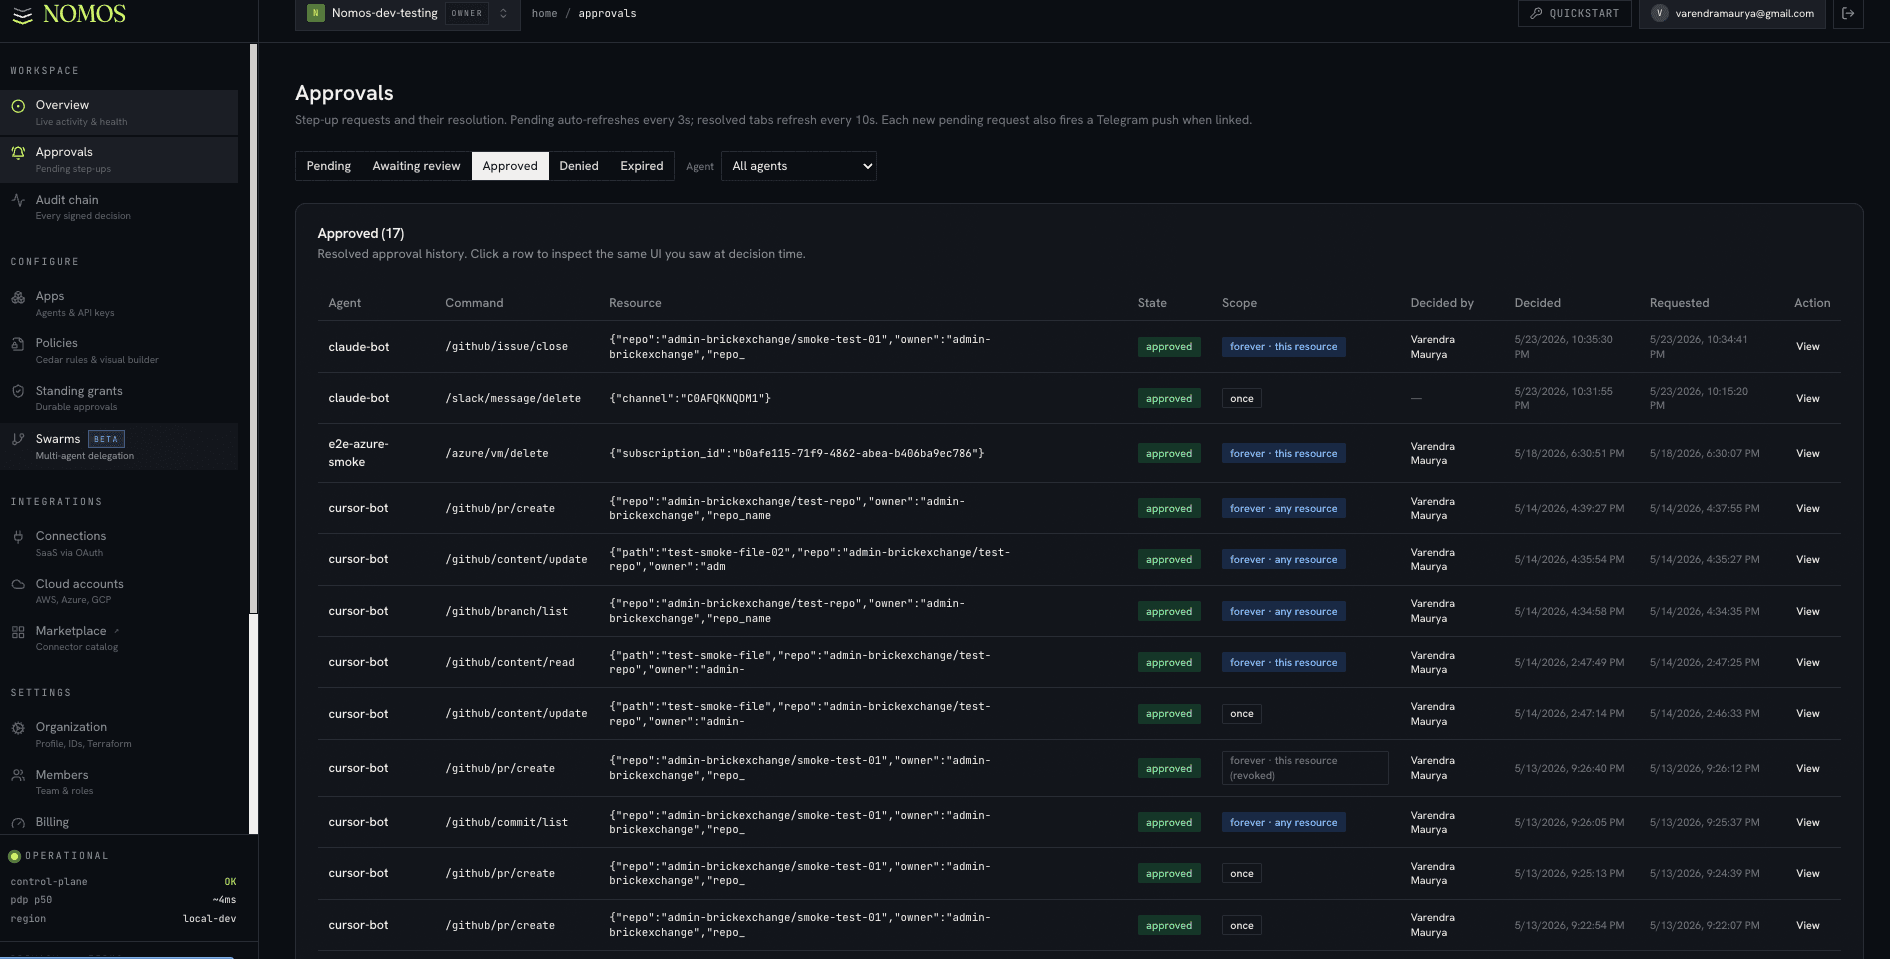Click the Members people icon
Image resolution: width=1890 pixels, height=959 pixels.
[18, 775]
